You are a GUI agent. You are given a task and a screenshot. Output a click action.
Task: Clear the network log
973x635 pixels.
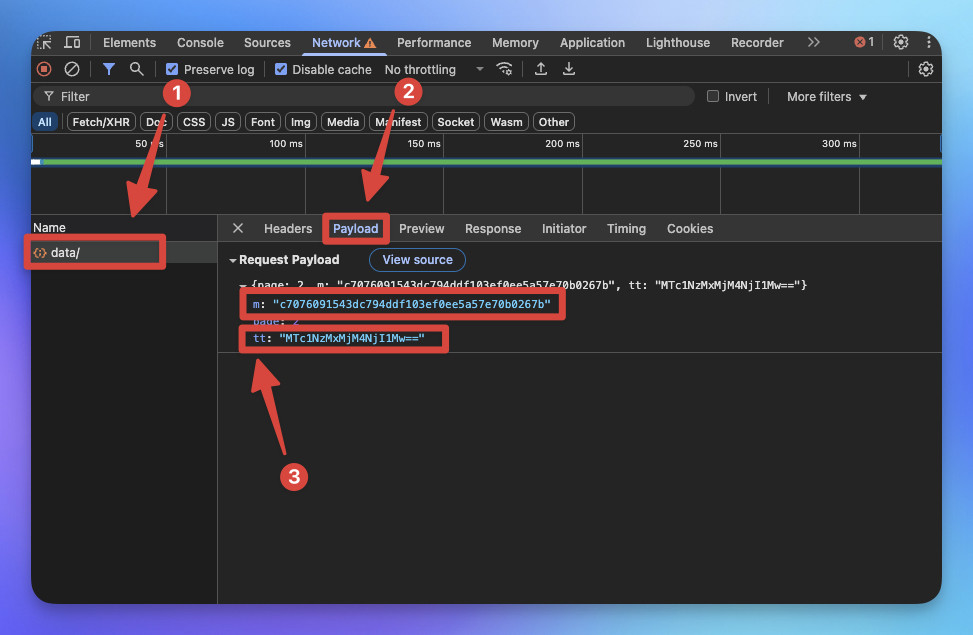[x=72, y=69]
